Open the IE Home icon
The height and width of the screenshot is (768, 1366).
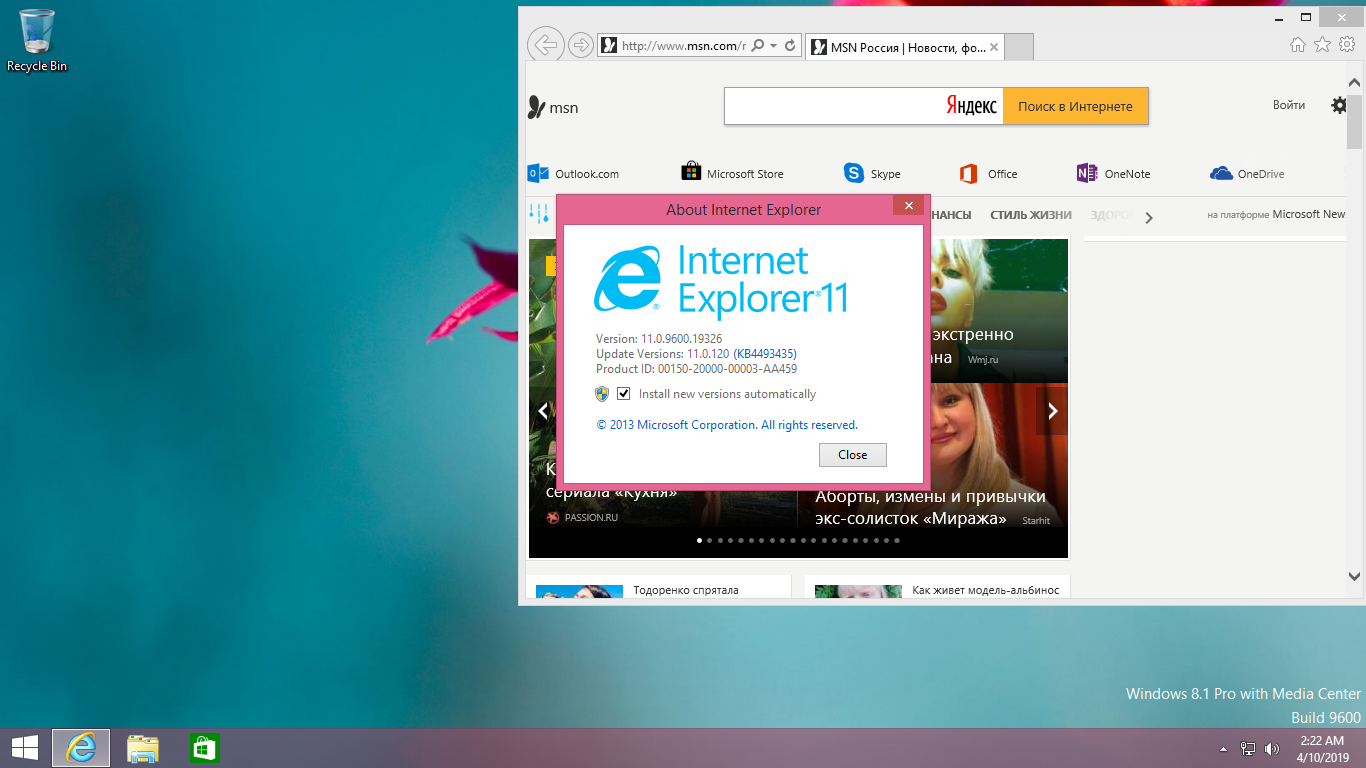click(1297, 44)
